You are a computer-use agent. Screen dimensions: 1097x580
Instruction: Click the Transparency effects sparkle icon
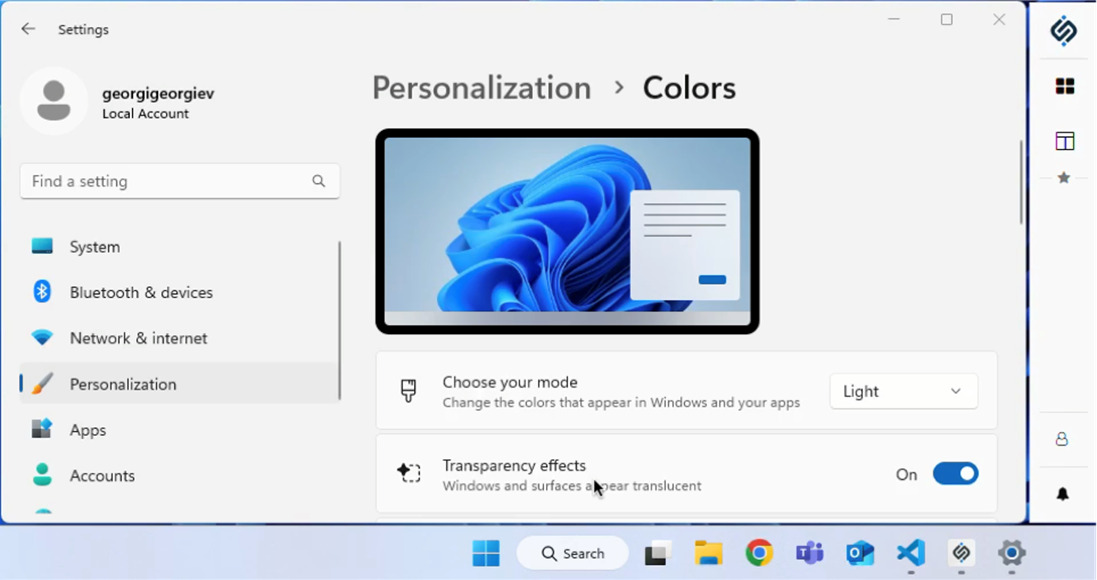coord(409,473)
